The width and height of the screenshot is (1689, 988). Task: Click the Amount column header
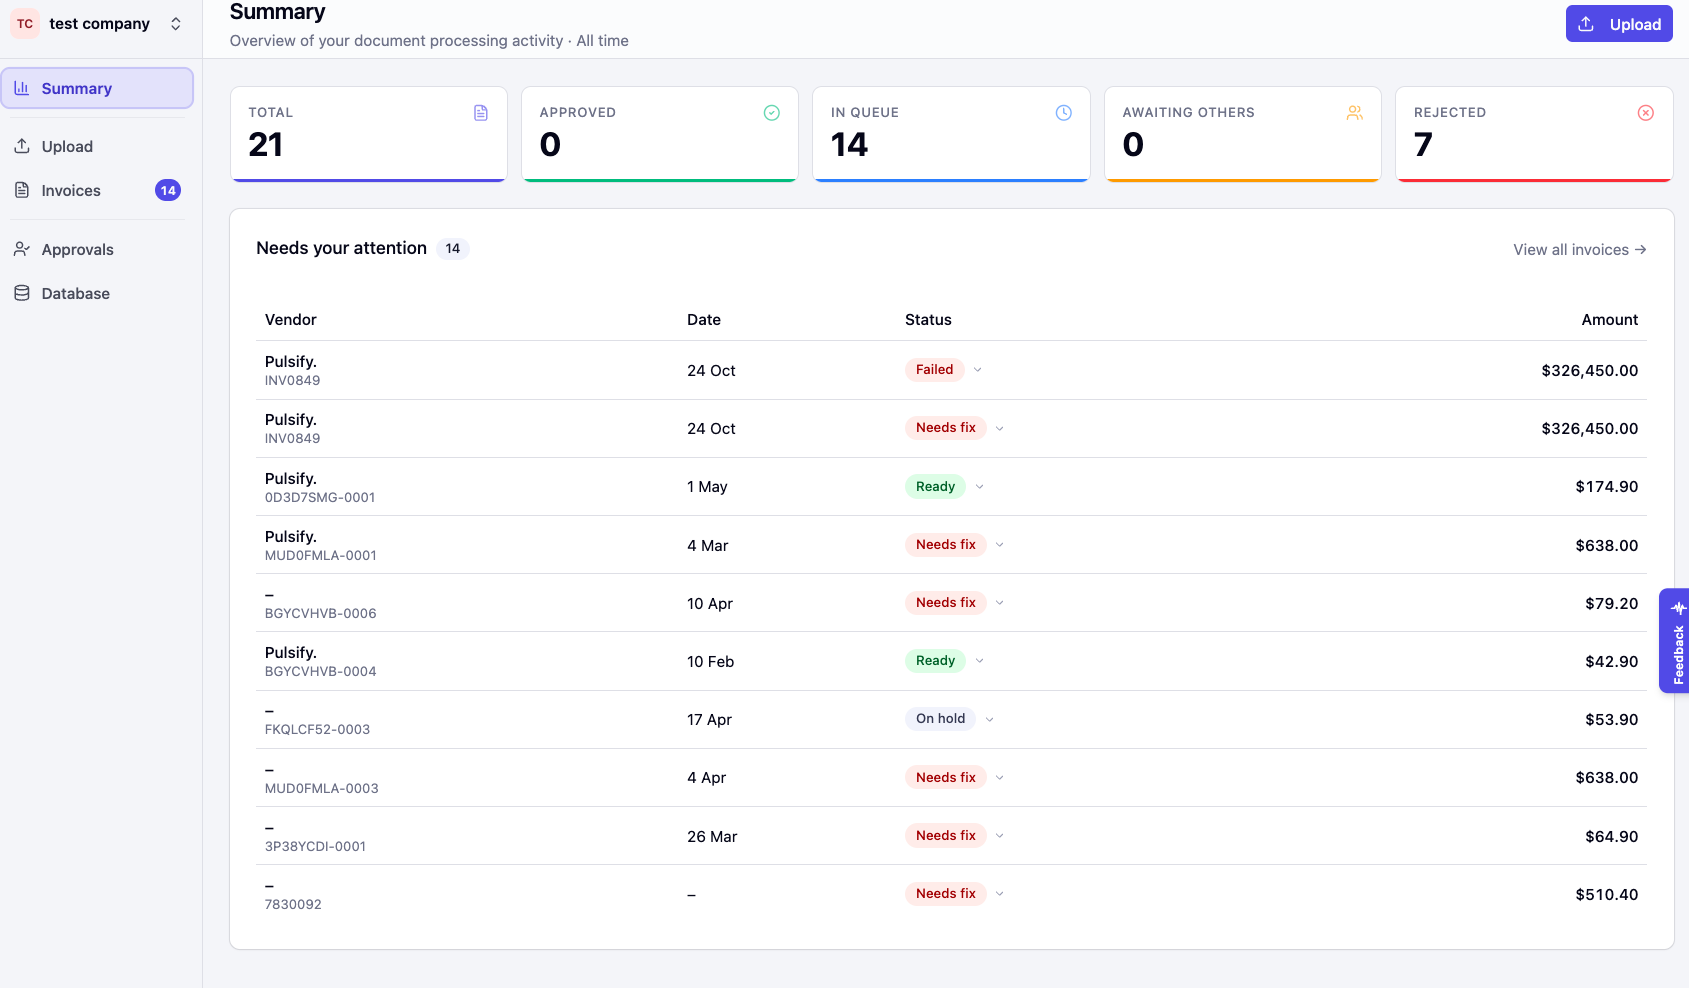coord(1610,320)
